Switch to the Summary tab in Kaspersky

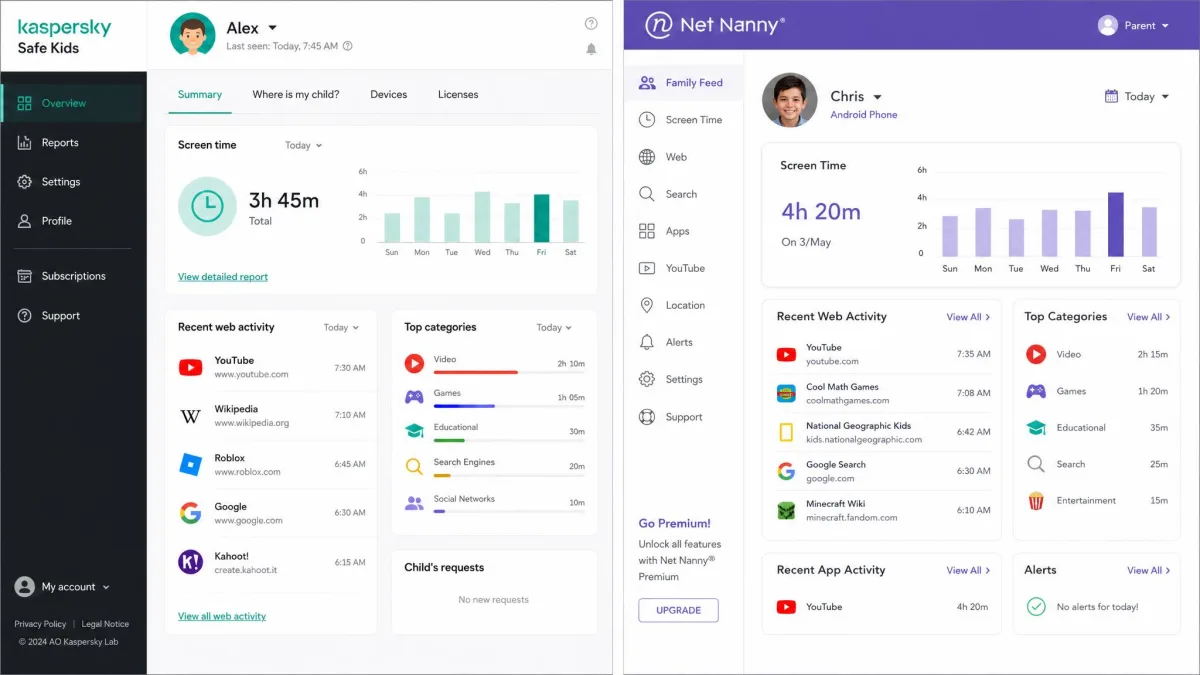(200, 94)
